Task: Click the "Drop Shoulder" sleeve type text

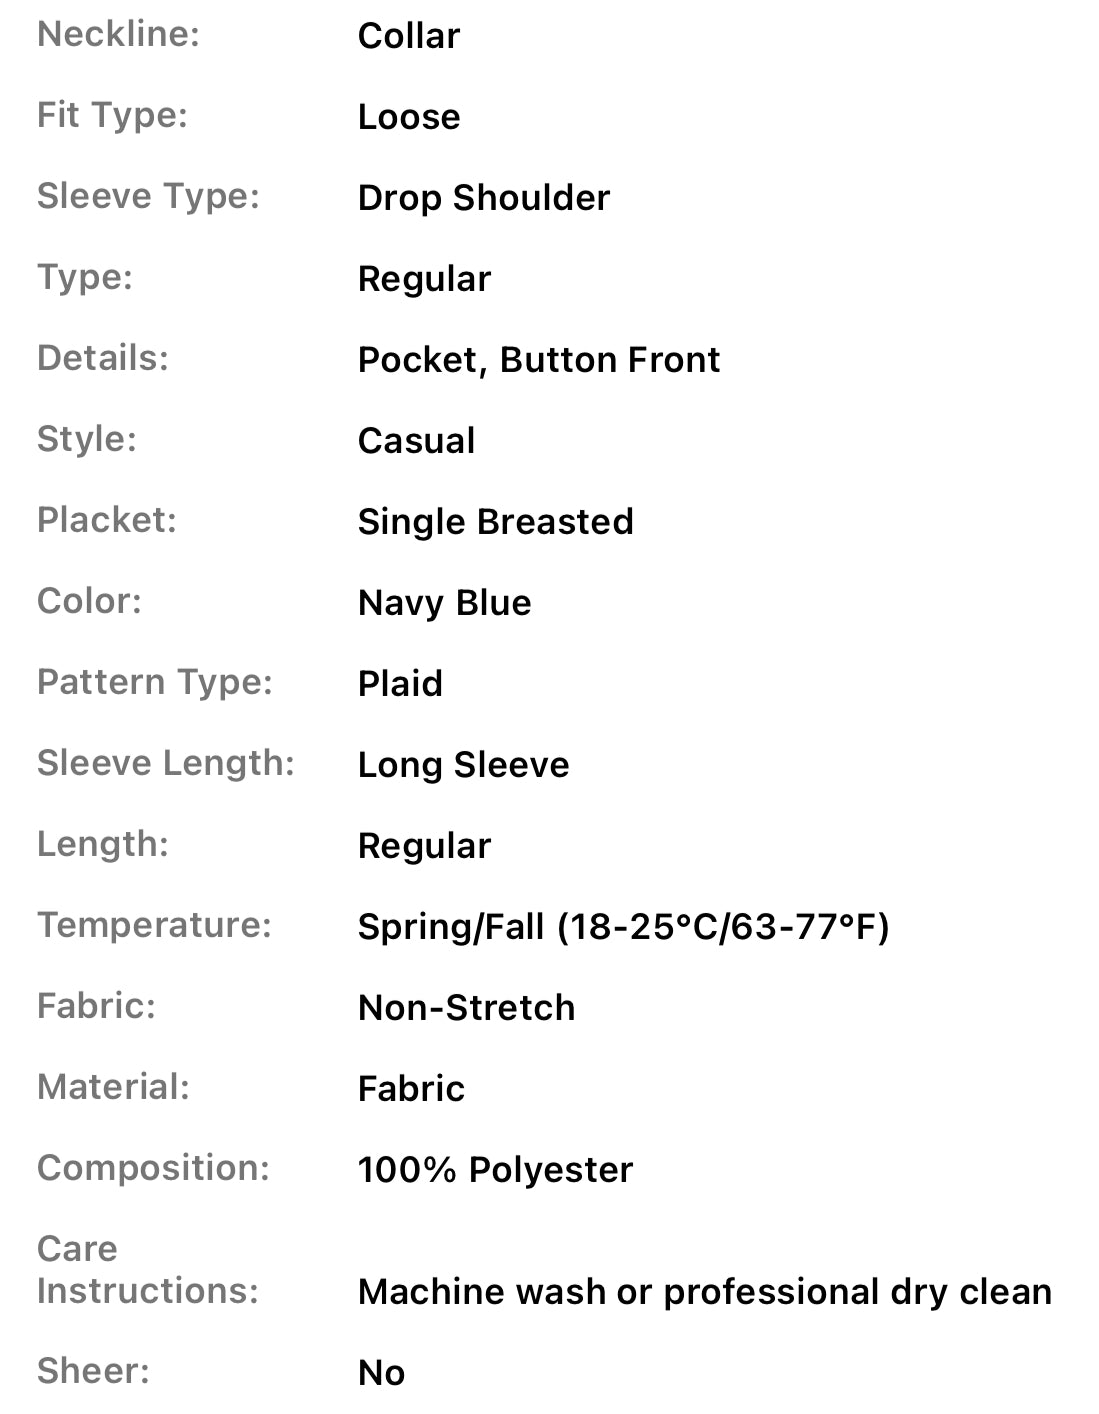Action: (483, 198)
